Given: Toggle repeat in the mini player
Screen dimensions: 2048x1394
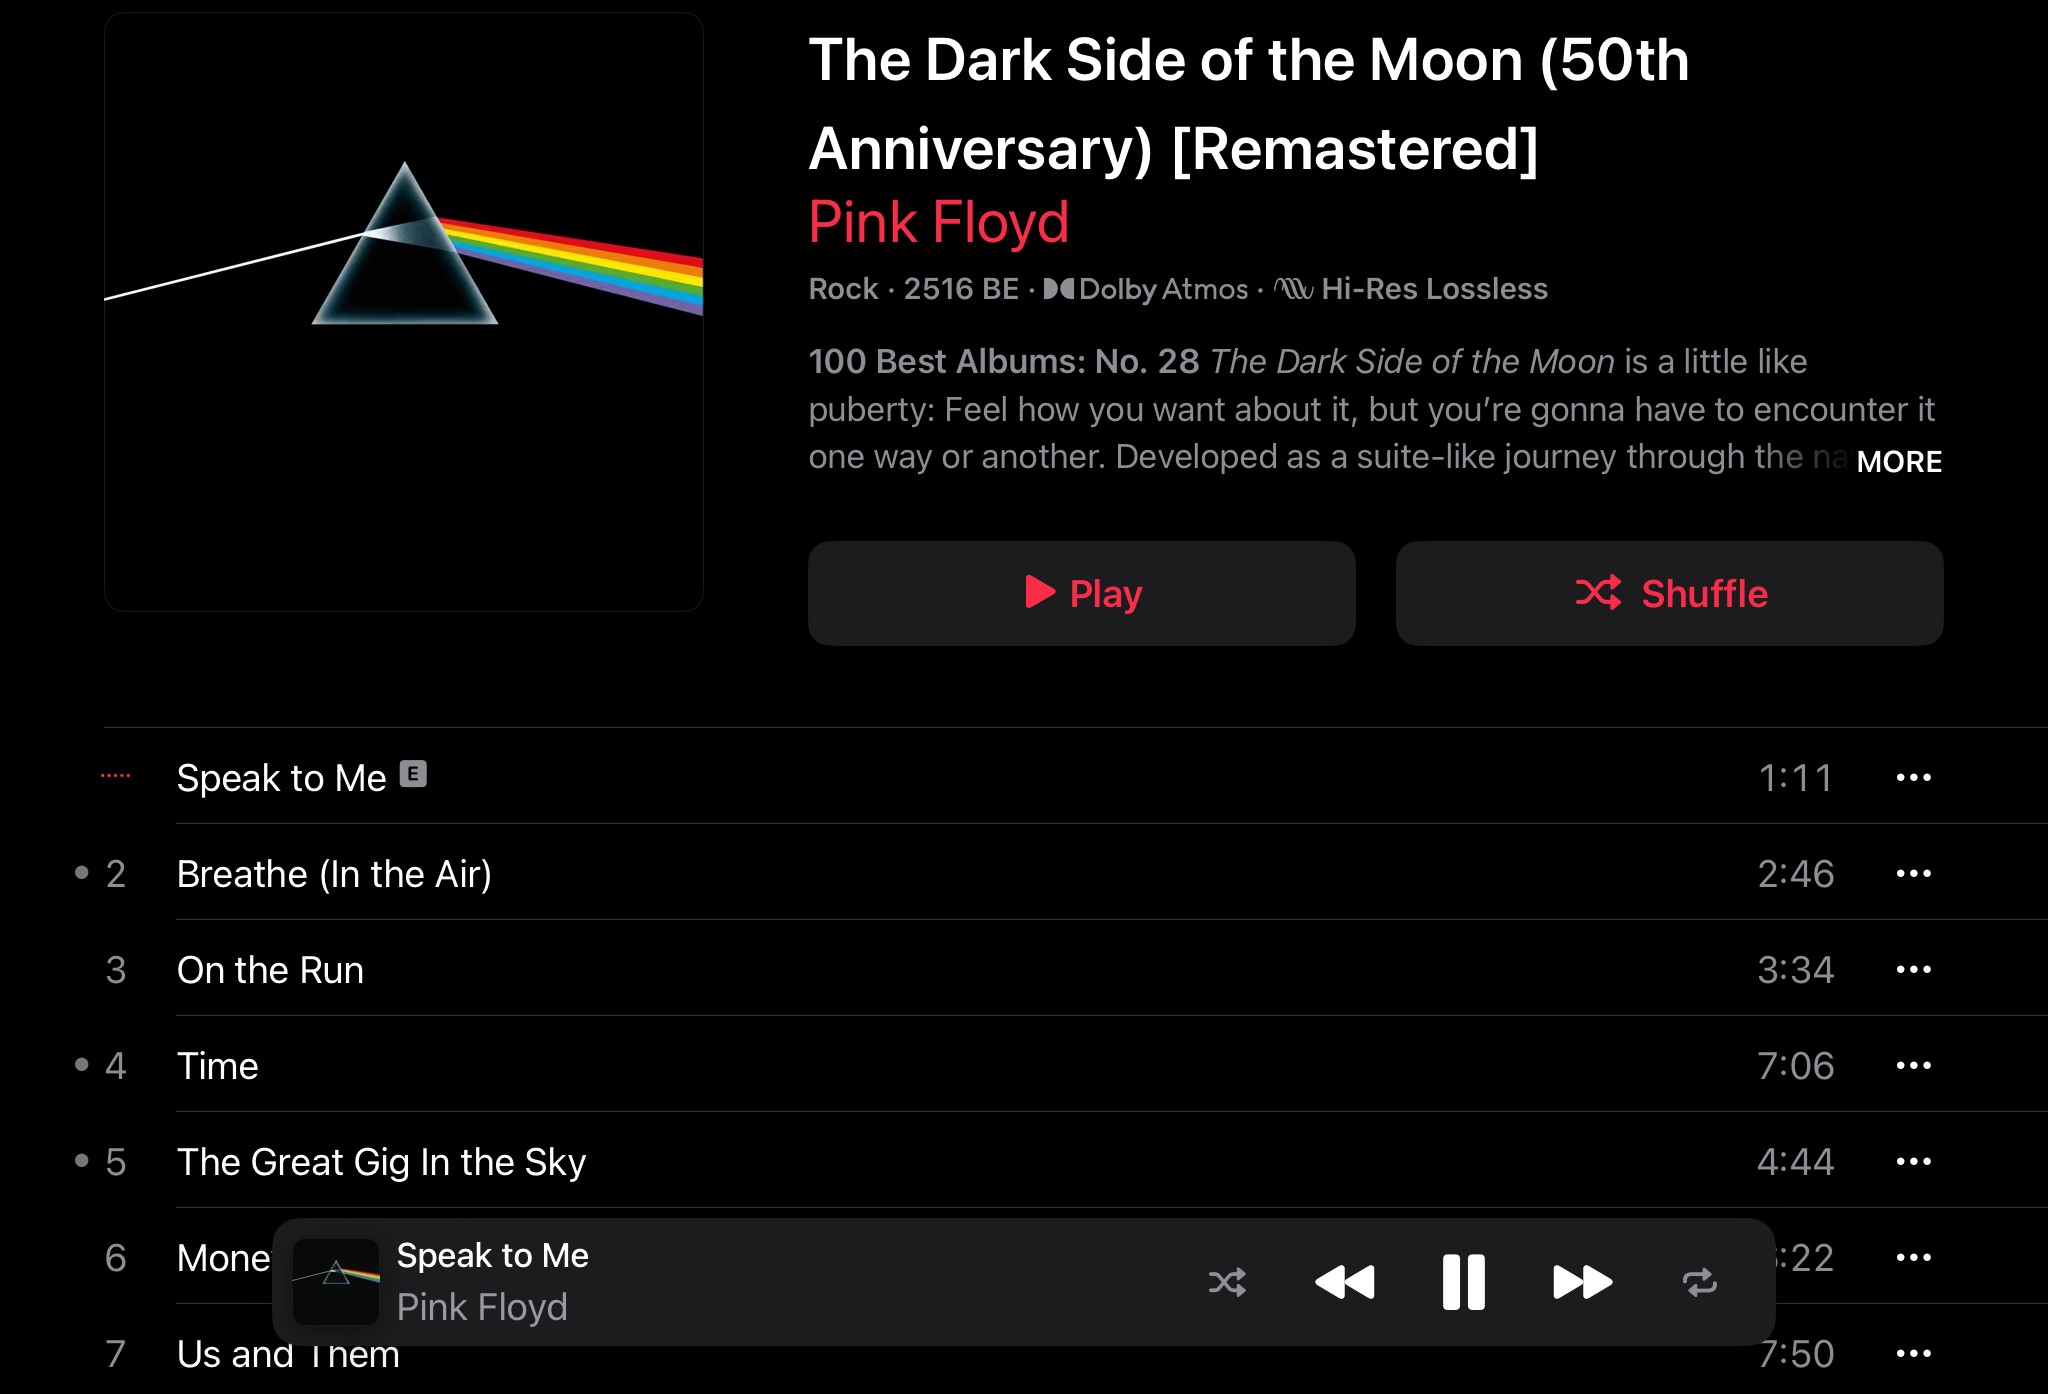Looking at the screenshot, I should pyautogui.click(x=1699, y=1282).
